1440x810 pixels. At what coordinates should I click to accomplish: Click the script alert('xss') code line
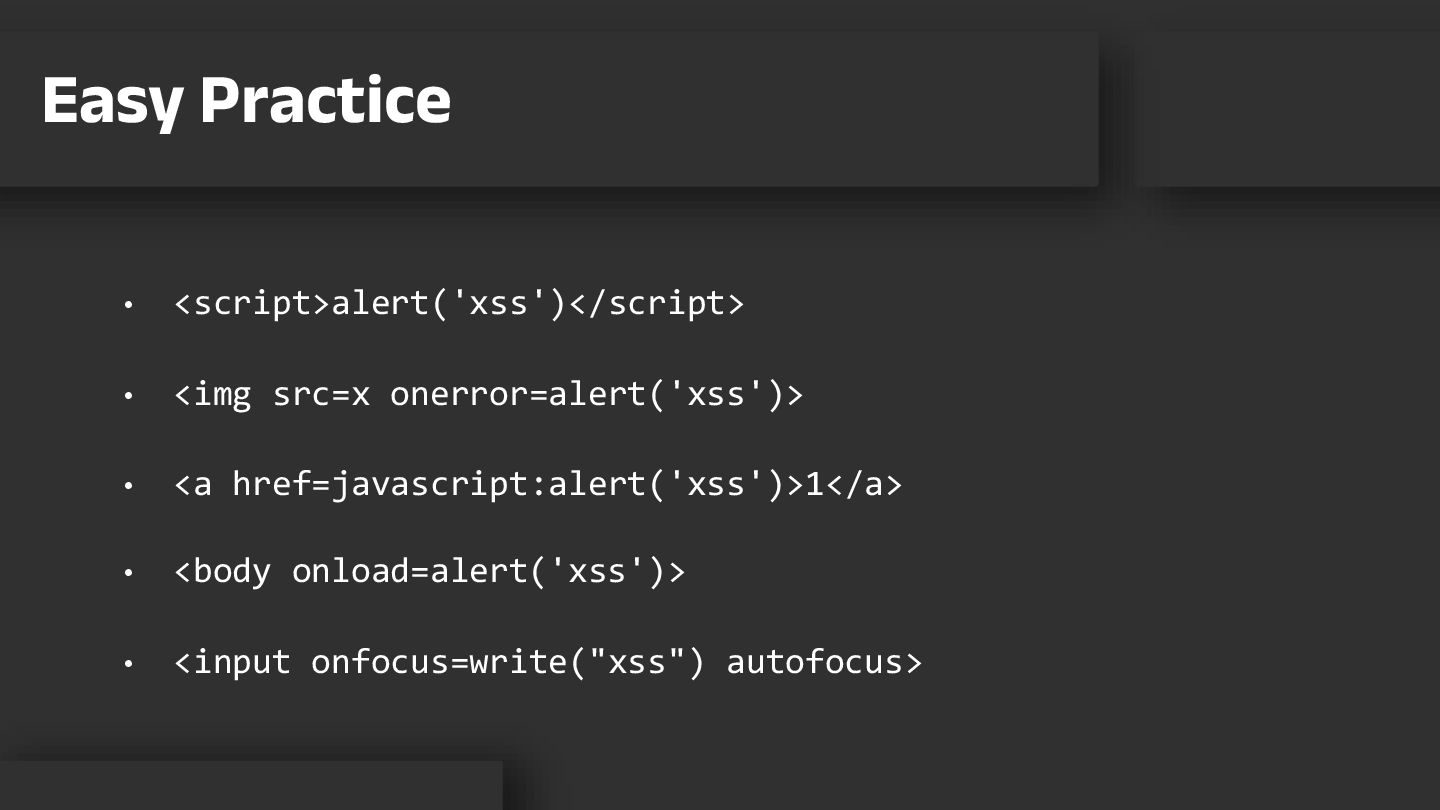click(x=459, y=303)
